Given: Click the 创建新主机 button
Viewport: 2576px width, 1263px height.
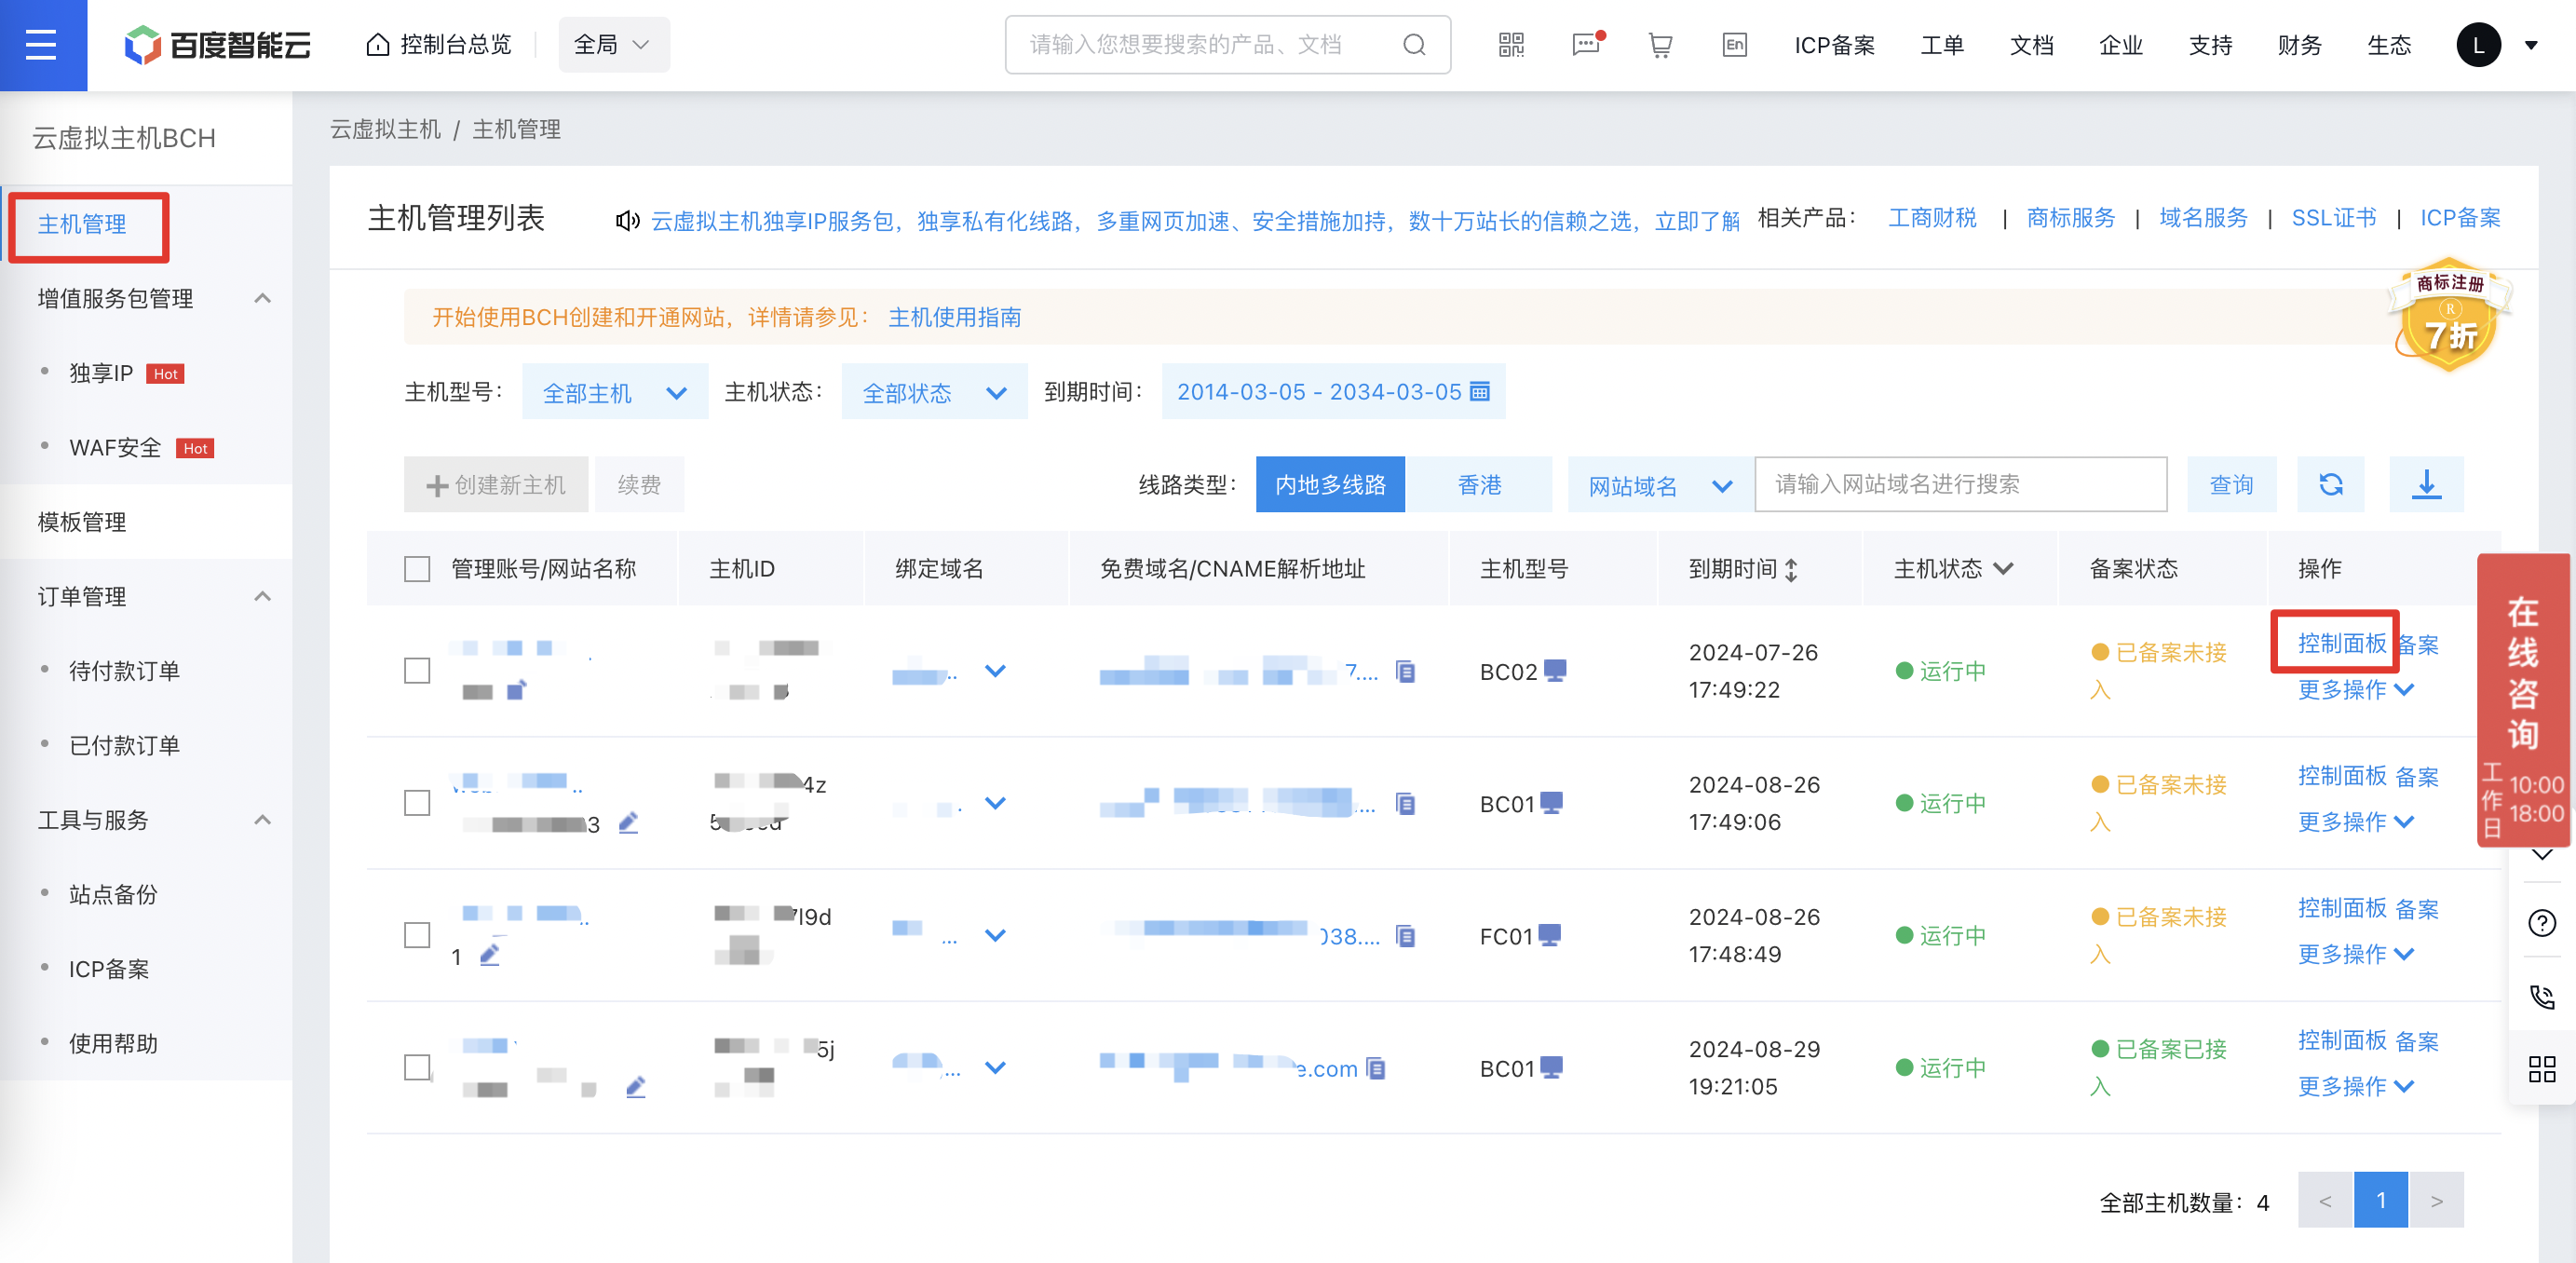Looking at the screenshot, I should 496,485.
